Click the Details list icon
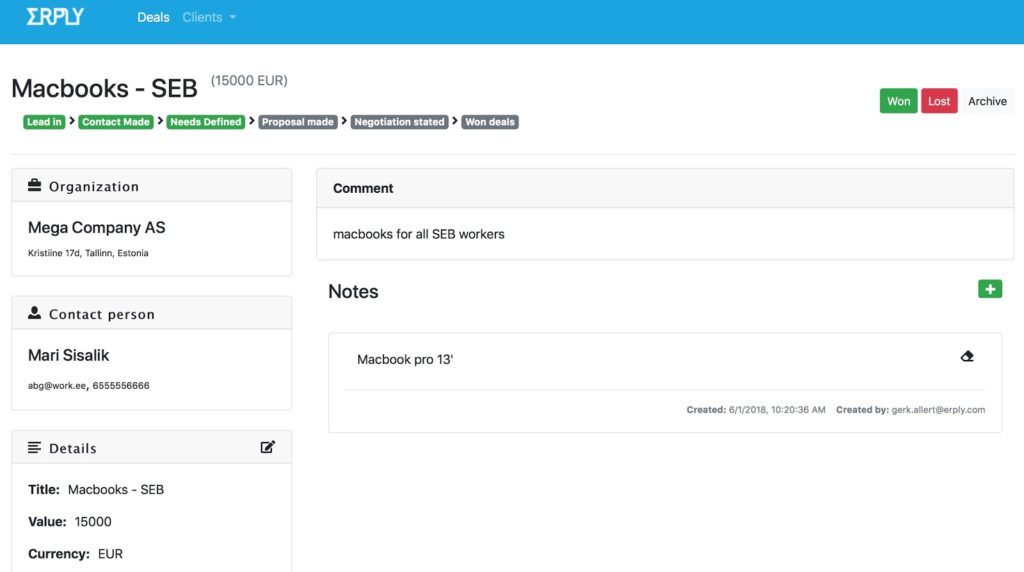This screenshot has width=1024, height=572. point(35,447)
